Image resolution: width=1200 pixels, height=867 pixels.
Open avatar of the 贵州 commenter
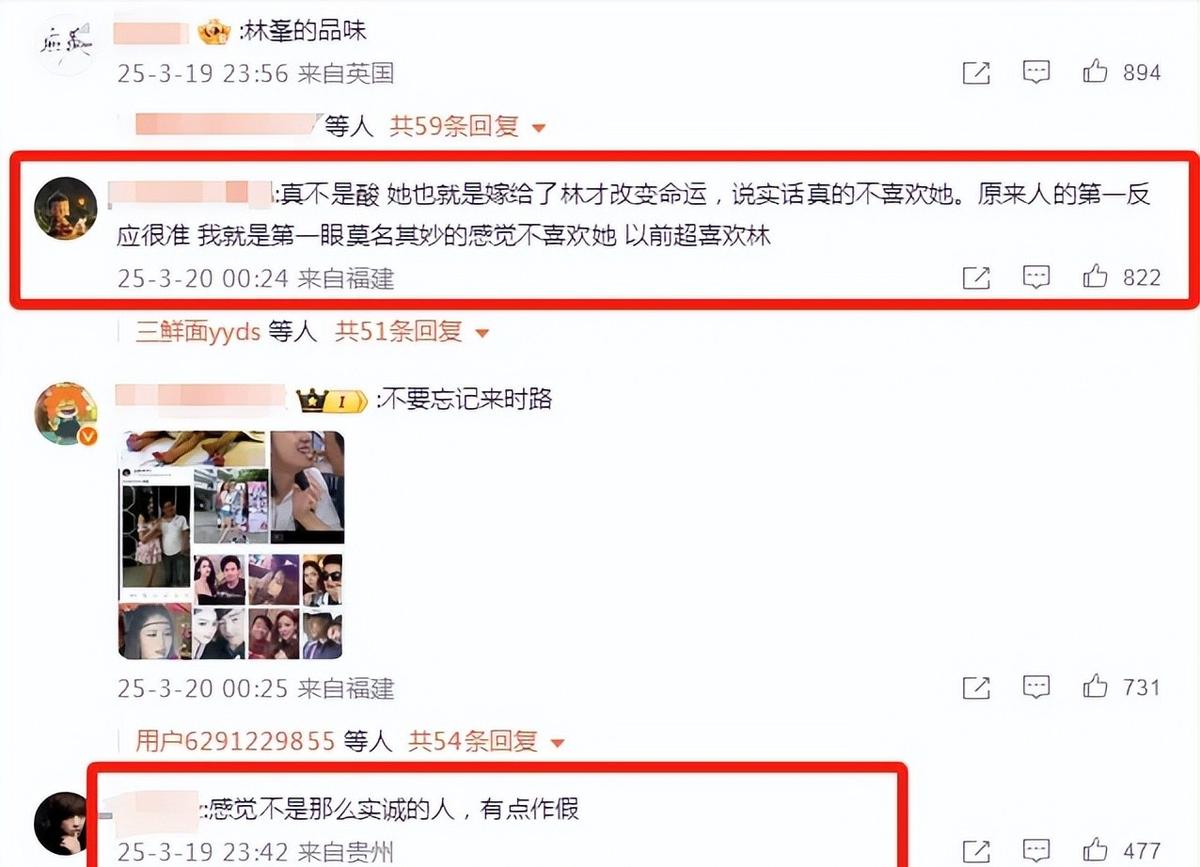[66, 823]
